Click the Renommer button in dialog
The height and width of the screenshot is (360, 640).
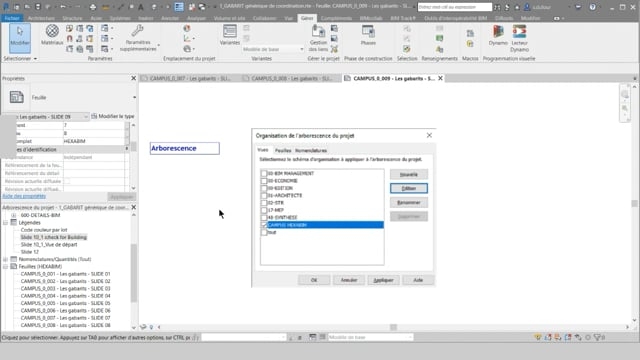tap(409, 202)
